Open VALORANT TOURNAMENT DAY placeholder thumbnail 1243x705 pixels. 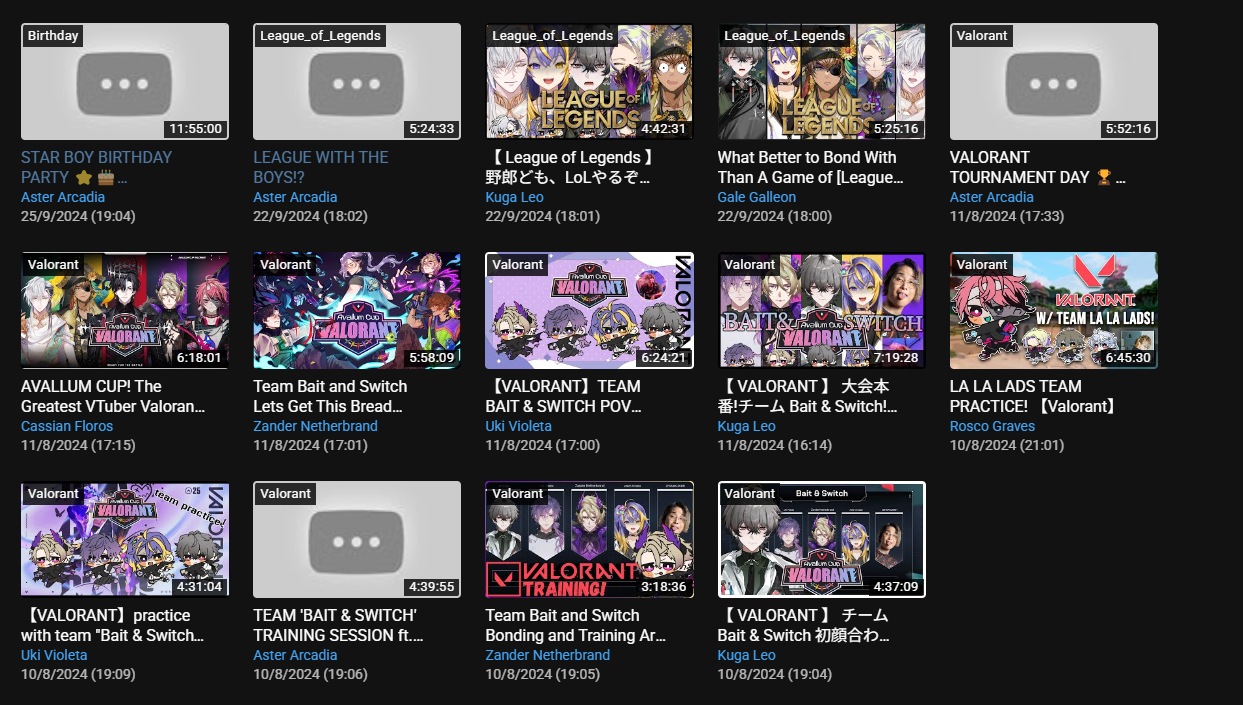tap(1054, 81)
